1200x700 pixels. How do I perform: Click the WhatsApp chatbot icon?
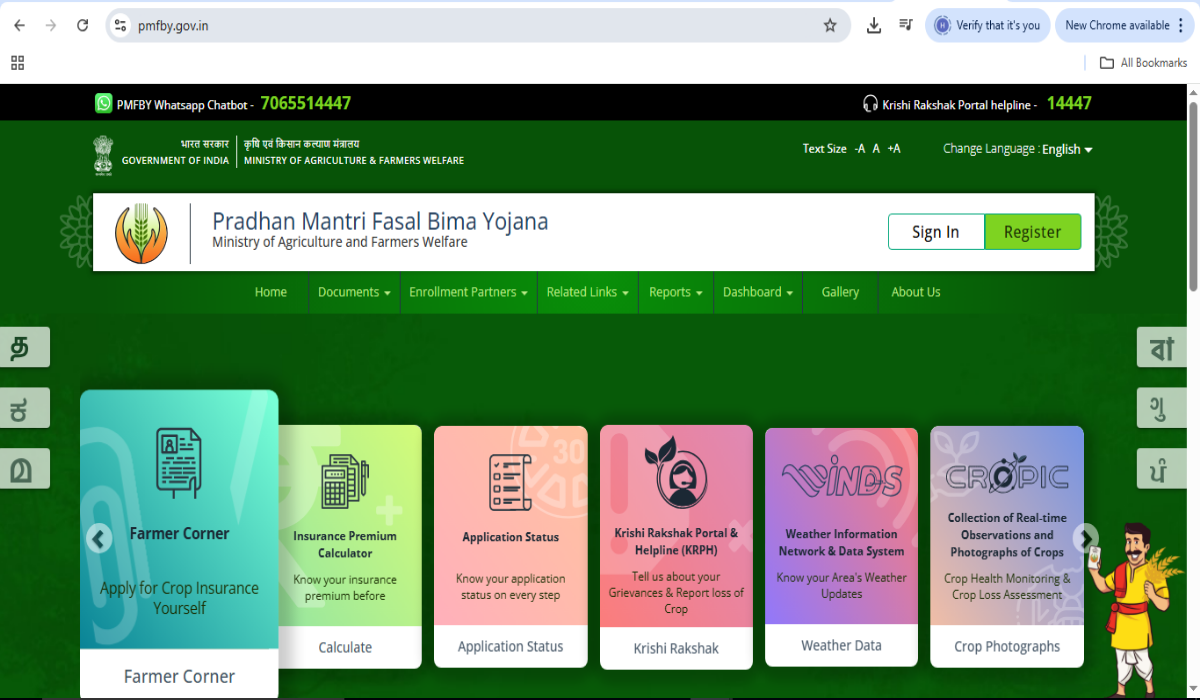pos(104,103)
